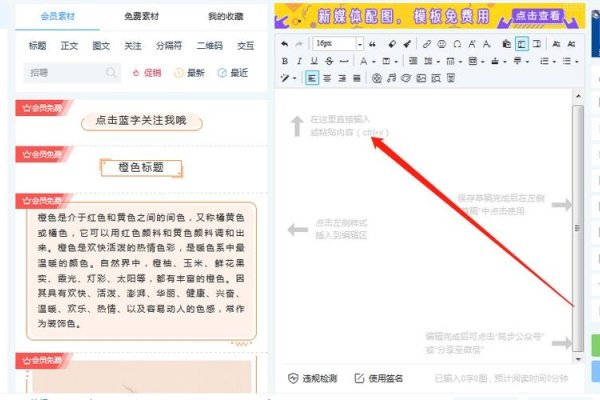Toggle align left
The width and height of the screenshot is (600, 400).
pyautogui.click(x=312, y=78)
